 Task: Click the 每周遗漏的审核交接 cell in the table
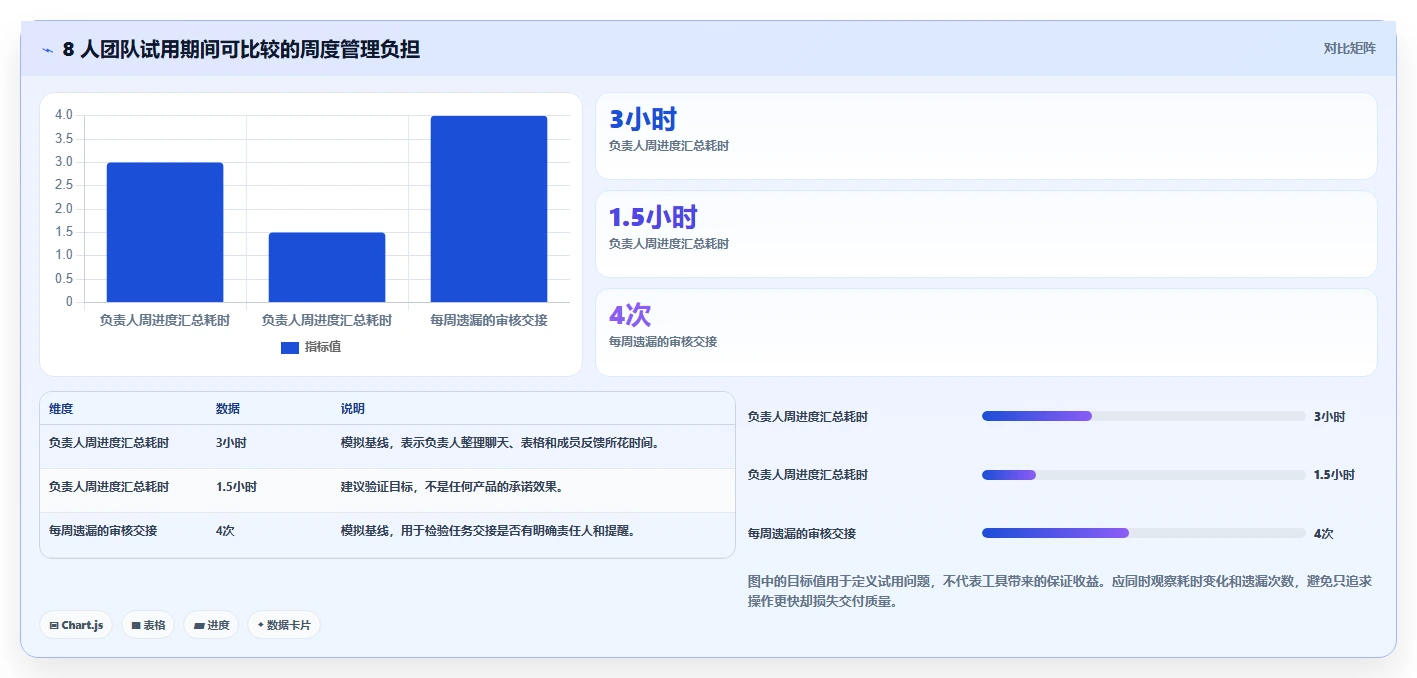[x=103, y=531]
